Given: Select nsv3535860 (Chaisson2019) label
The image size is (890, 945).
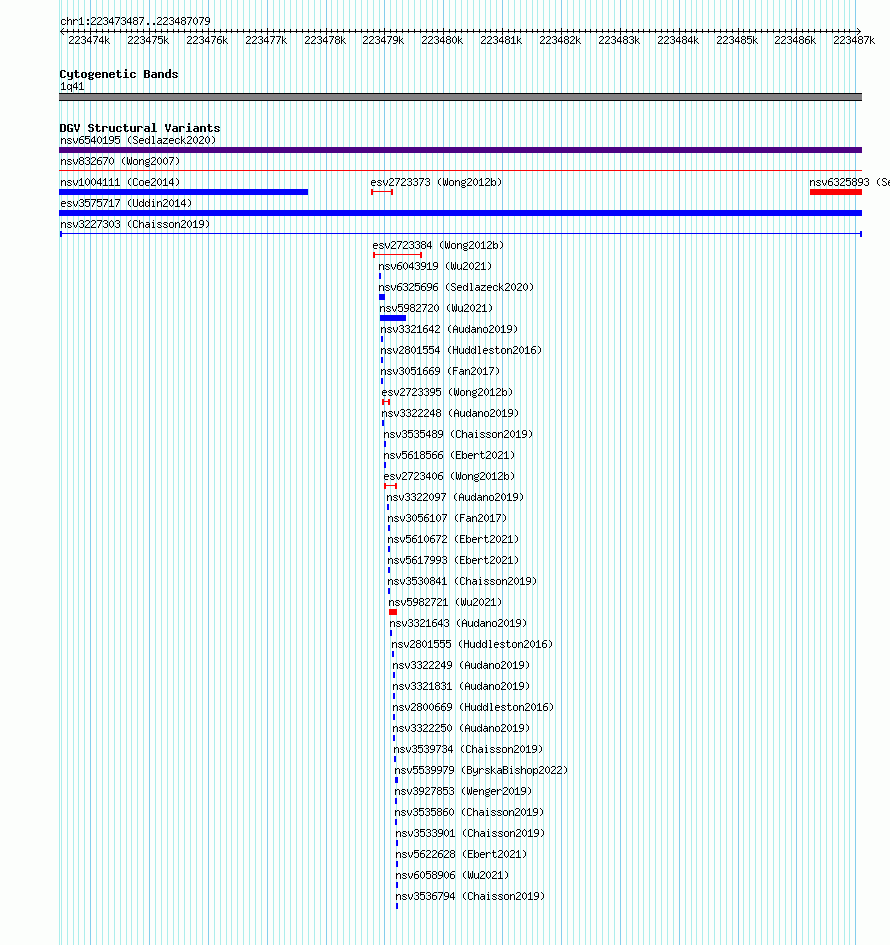Looking at the screenshot, I should 469,813.
